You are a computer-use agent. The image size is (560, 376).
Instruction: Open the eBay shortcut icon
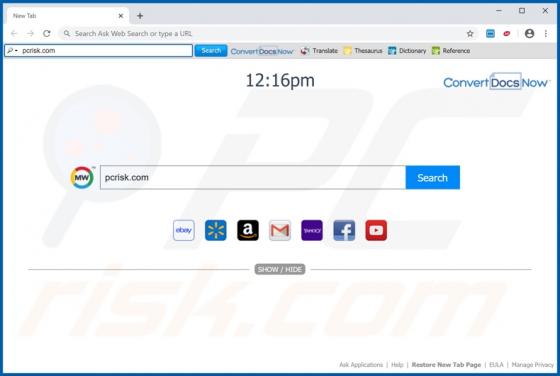pos(184,230)
